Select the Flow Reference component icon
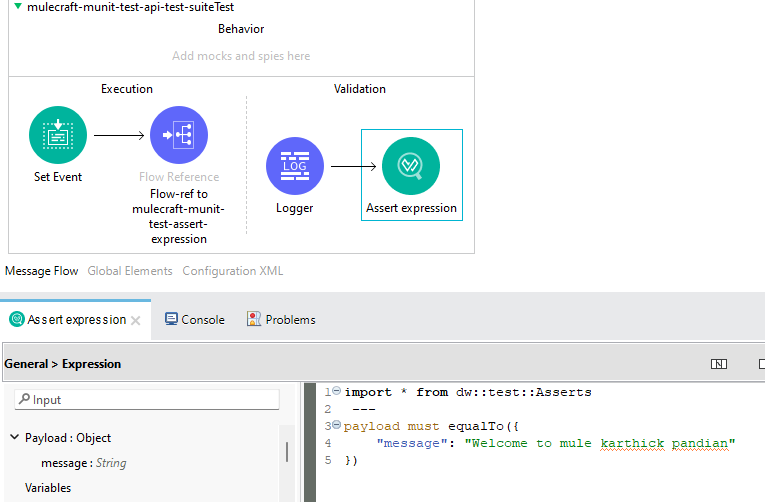This screenshot has width=765, height=502. pos(179,135)
